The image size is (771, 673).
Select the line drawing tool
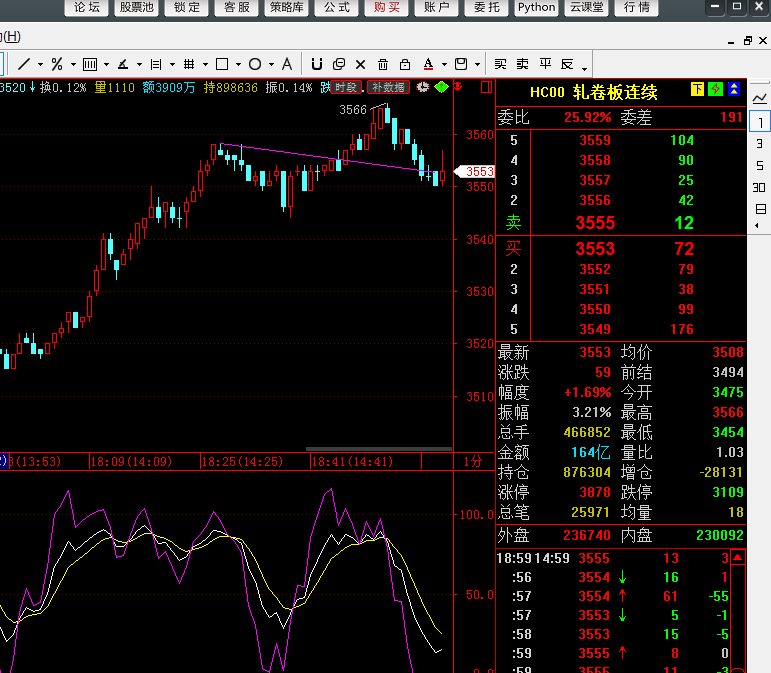pos(24,64)
